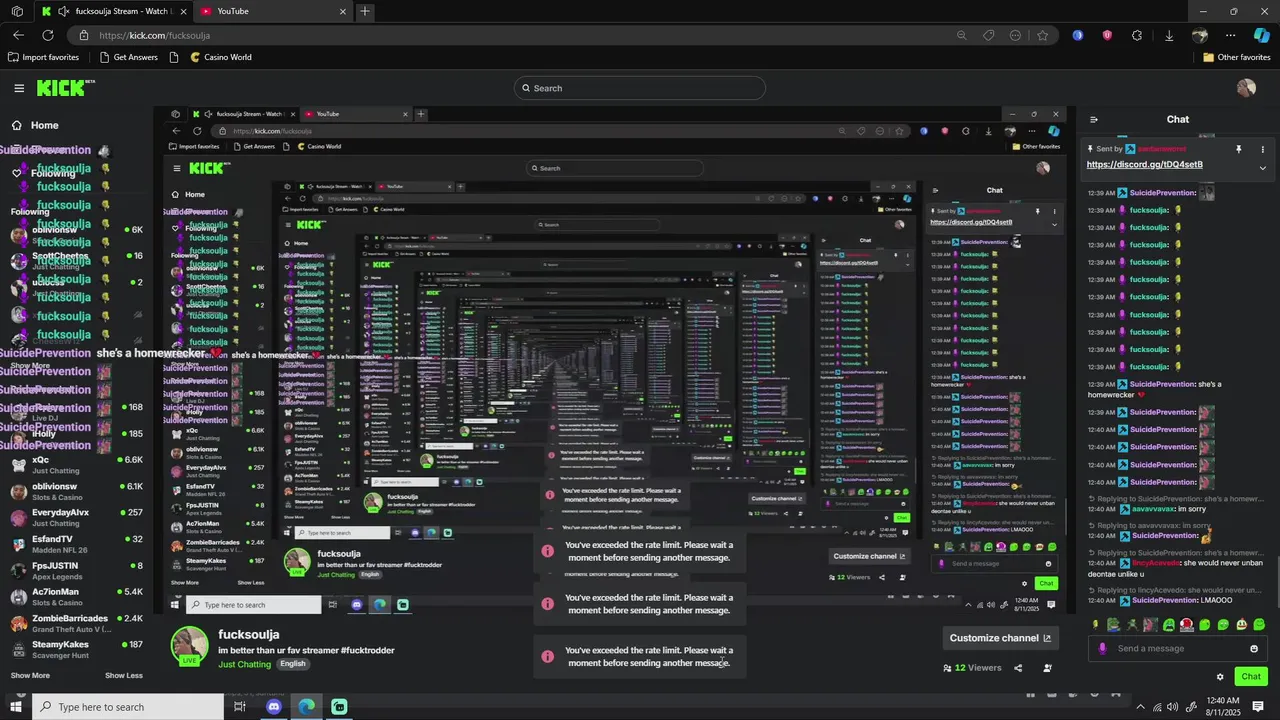Zoom out via address bar magnifier
The width and height of the screenshot is (1280, 720).
pyautogui.click(x=961, y=35)
